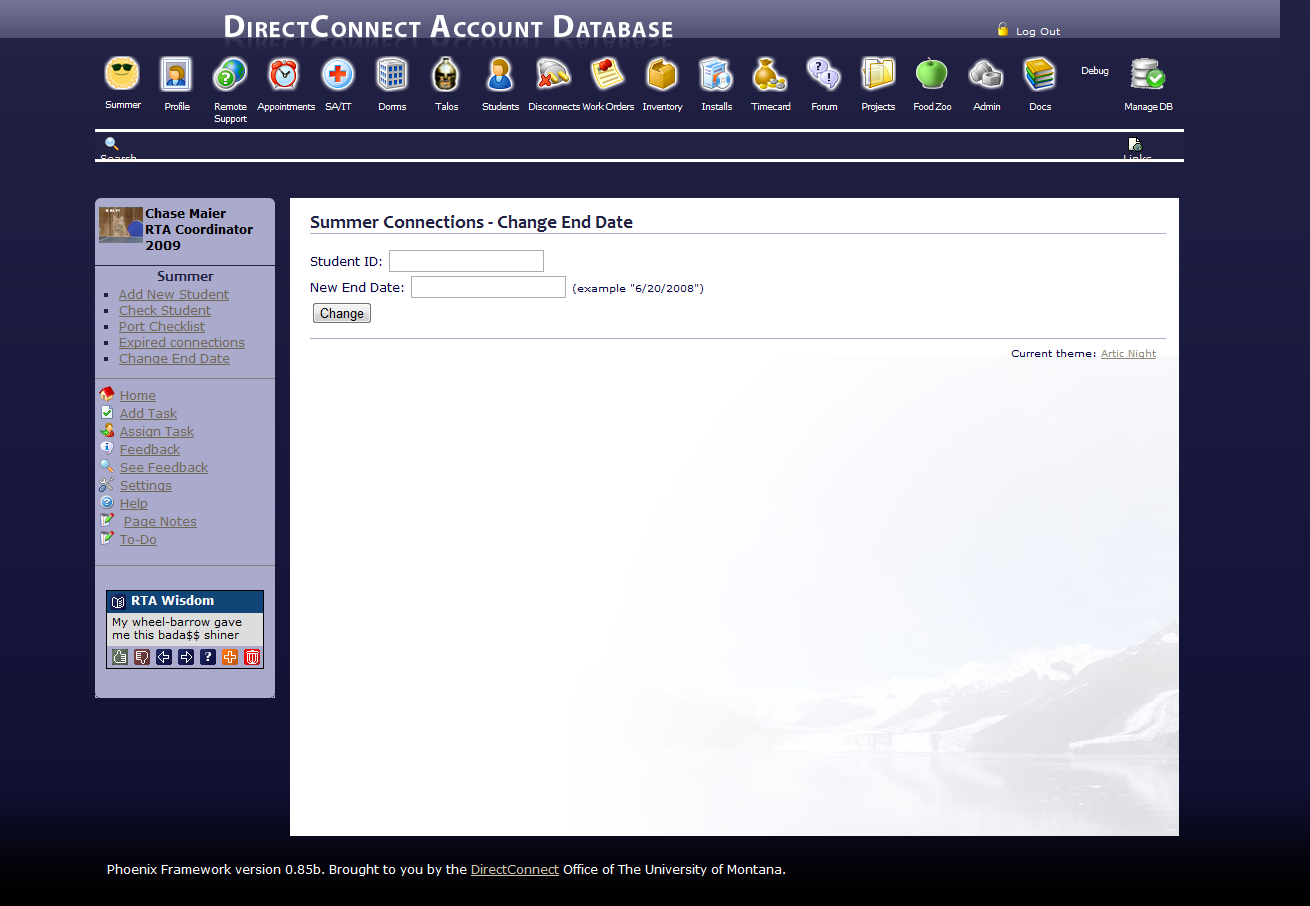Open the Forum speech bubble icon
This screenshot has height=906, width=1310.
[x=824, y=74]
